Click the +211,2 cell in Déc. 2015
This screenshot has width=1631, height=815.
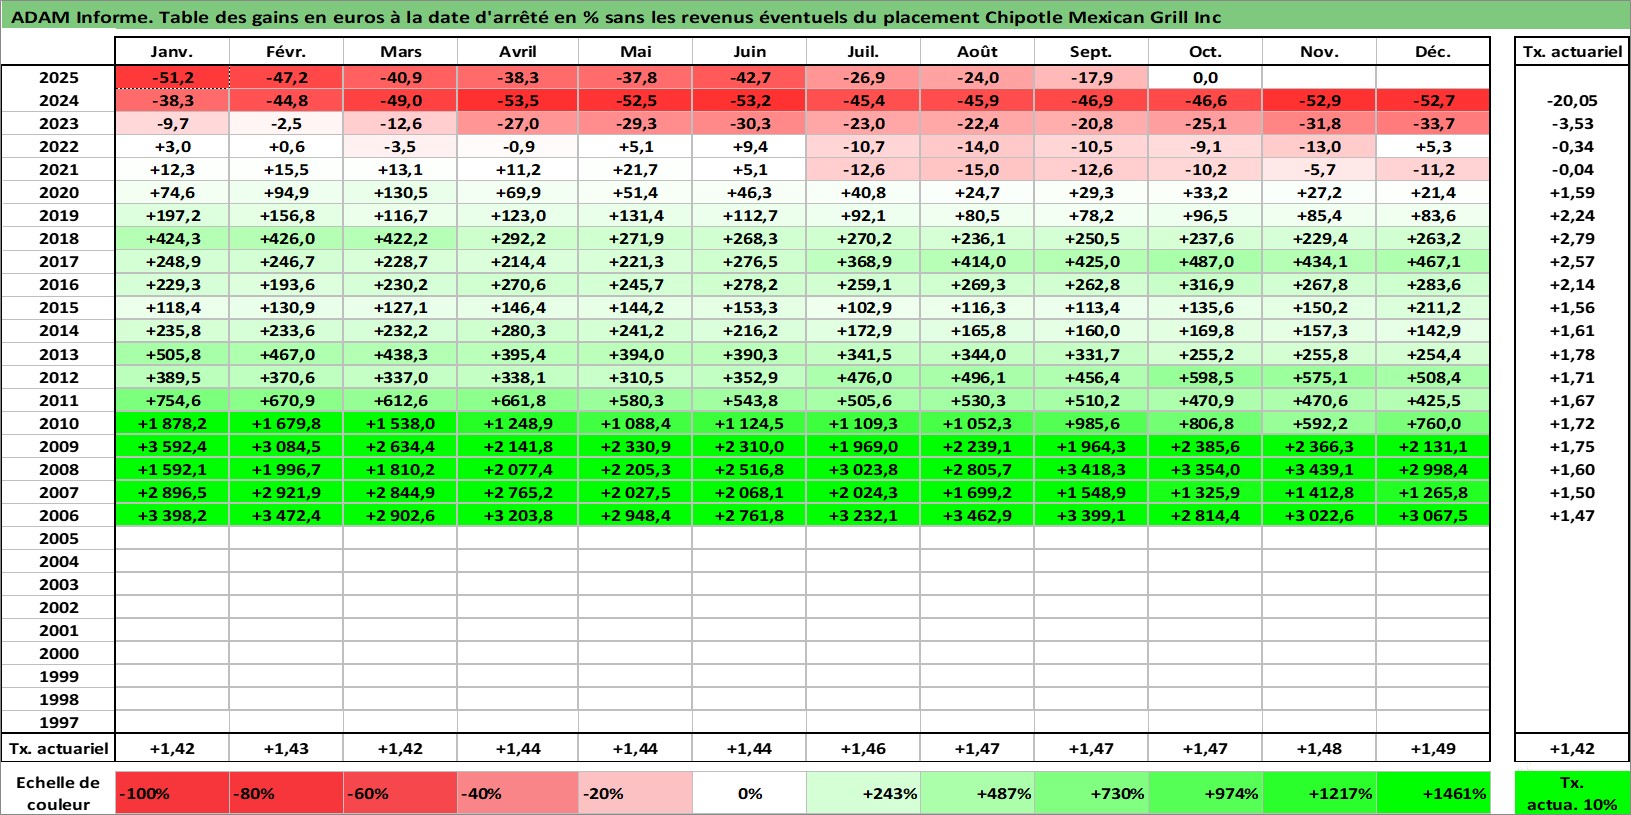click(1433, 307)
